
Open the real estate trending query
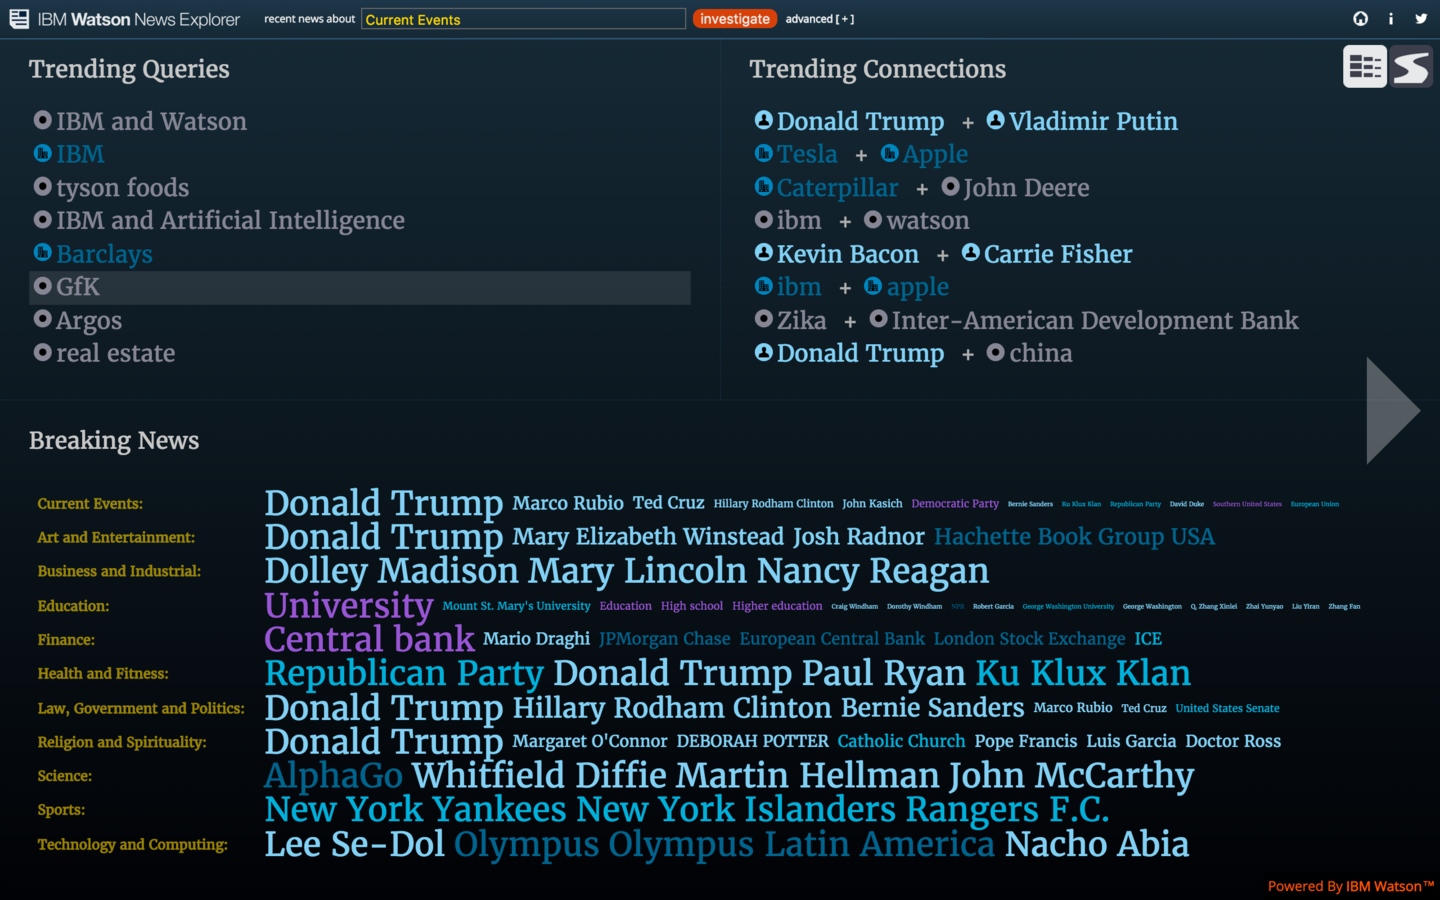pyautogui.click(x=116, y=353)
